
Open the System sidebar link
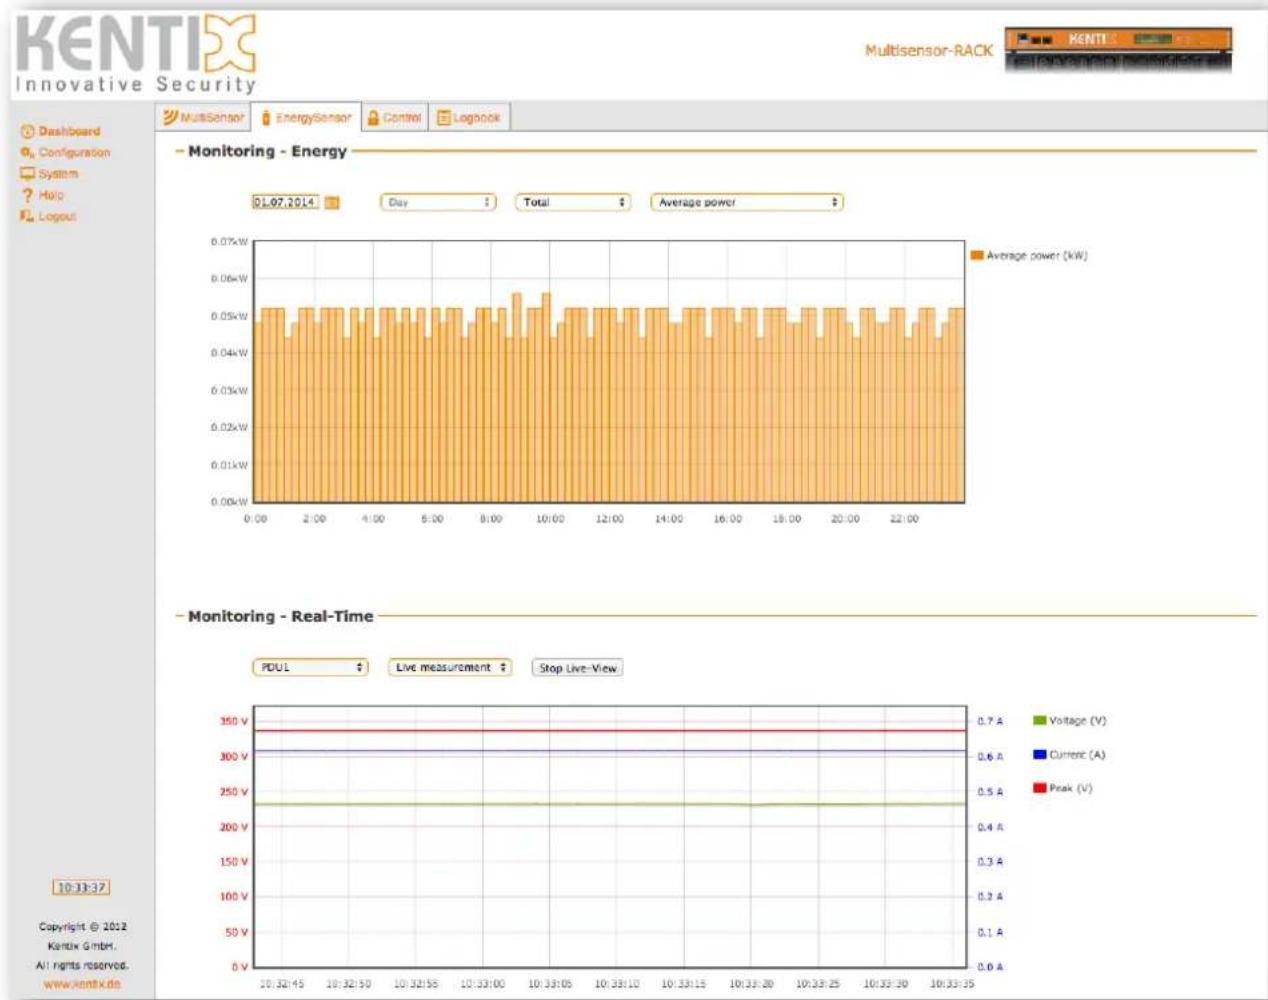pyautogui.click(x=58, y=174)
